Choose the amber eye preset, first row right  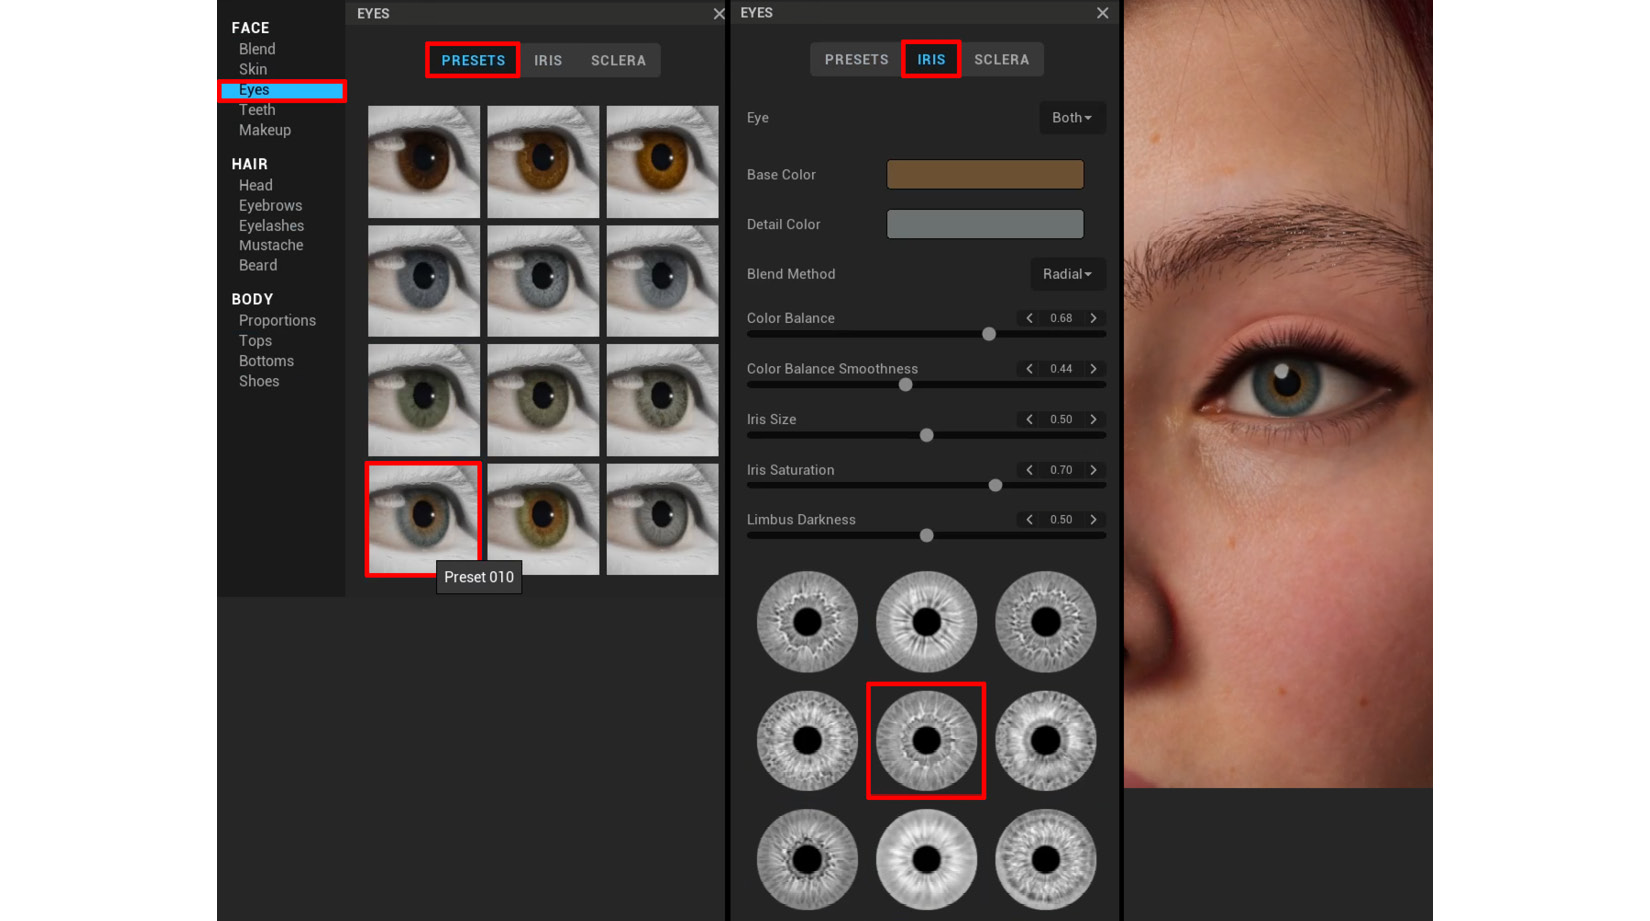pos(662,162)
